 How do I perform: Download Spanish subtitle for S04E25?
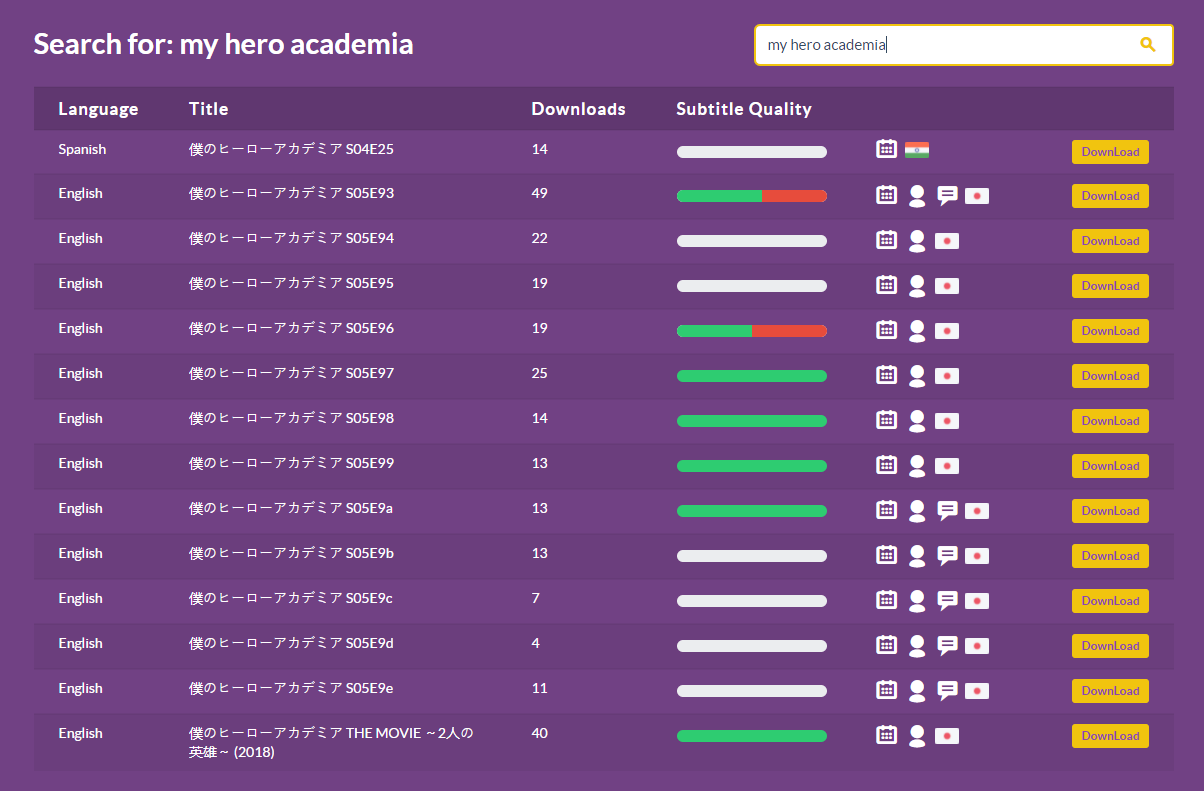1110,152
